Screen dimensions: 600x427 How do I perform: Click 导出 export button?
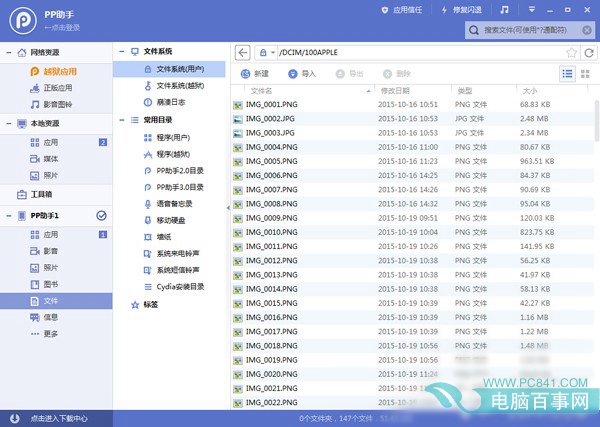click(349, 74)
